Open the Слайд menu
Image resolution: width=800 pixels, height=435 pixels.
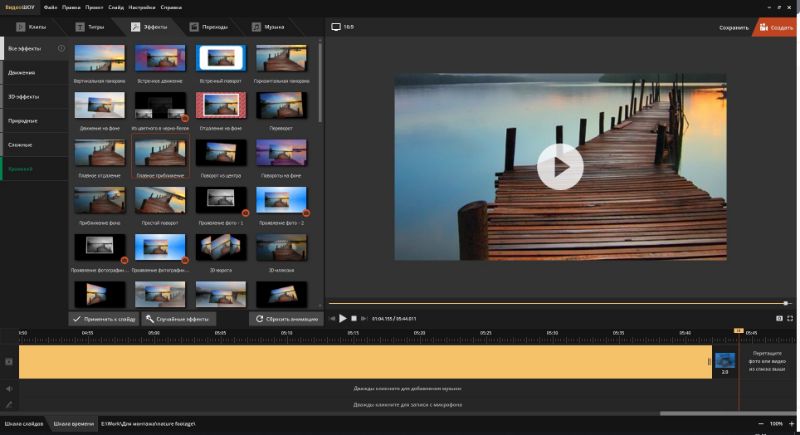point(116,8)
